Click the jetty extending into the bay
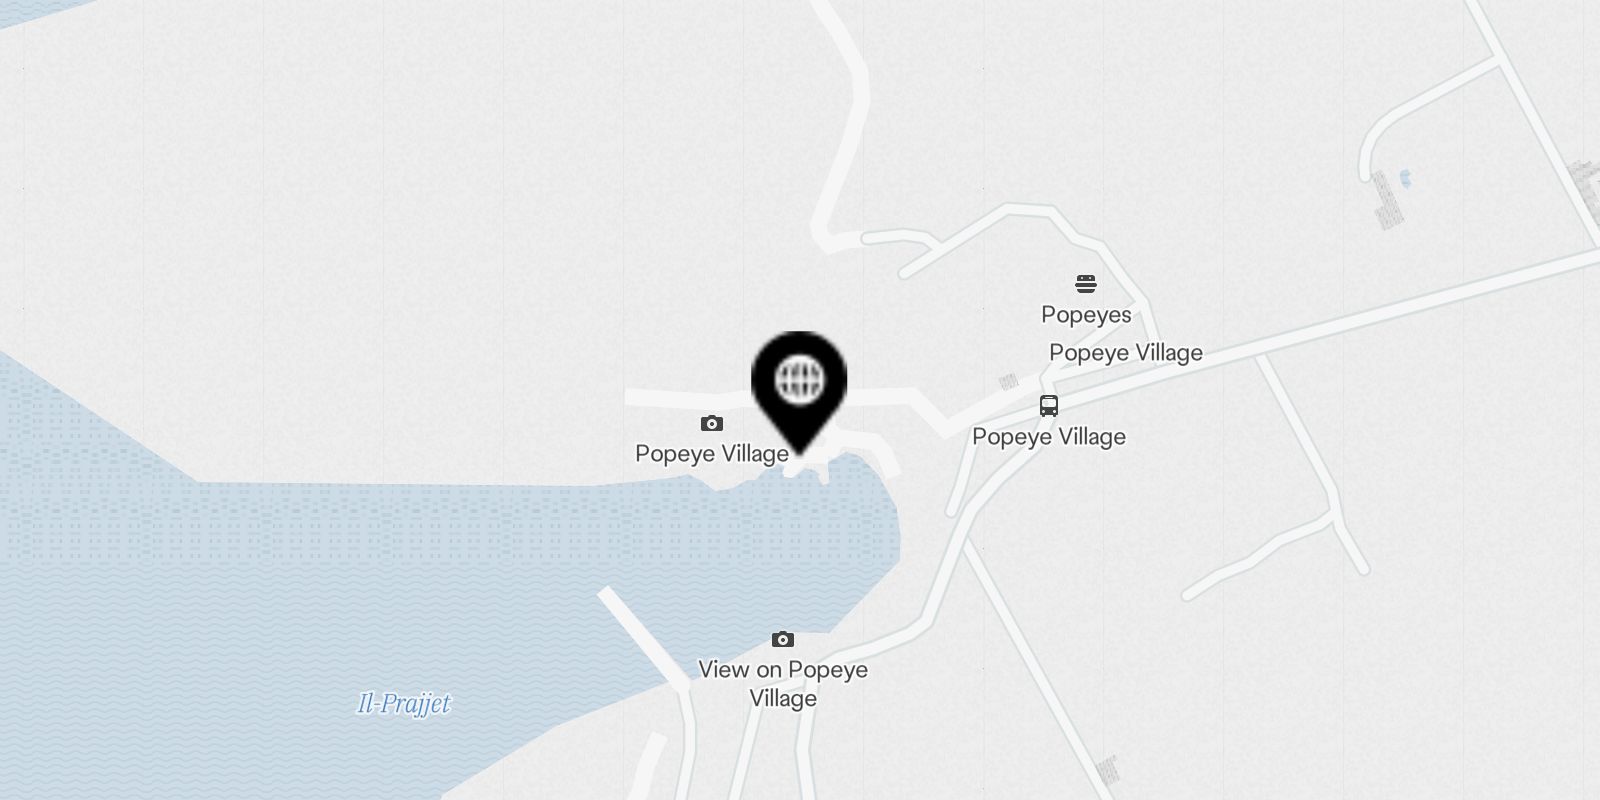Image resolution: width=1600 pixels, height=800 pixels. (645, 638)
